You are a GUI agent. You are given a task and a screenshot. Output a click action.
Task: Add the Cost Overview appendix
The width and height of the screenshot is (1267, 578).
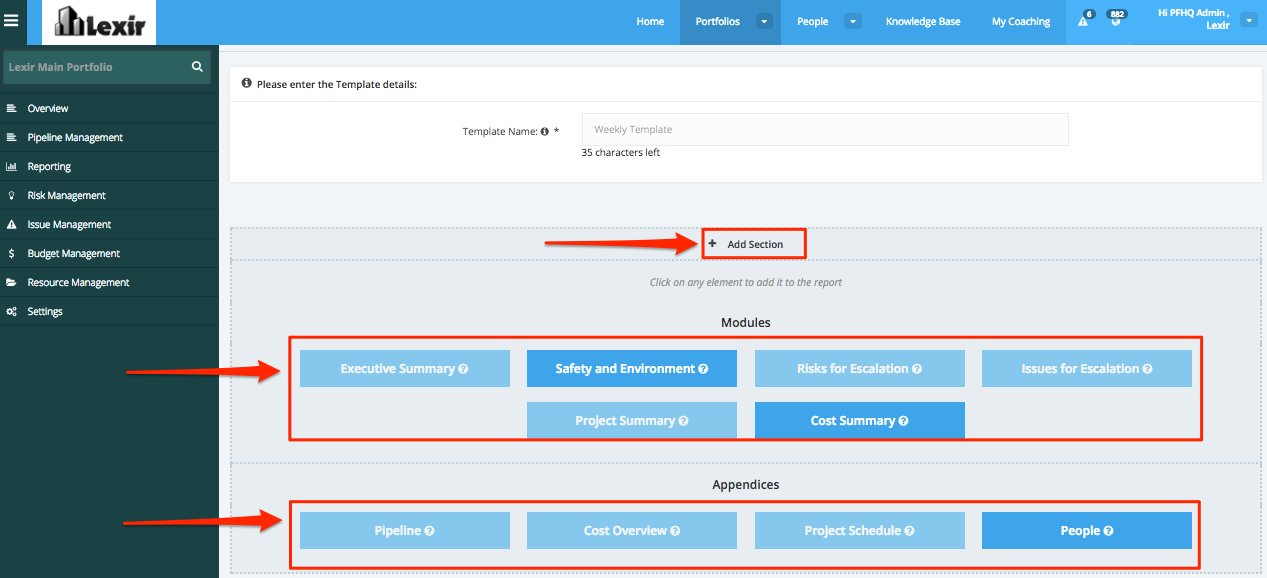click(x=632, y=531)
